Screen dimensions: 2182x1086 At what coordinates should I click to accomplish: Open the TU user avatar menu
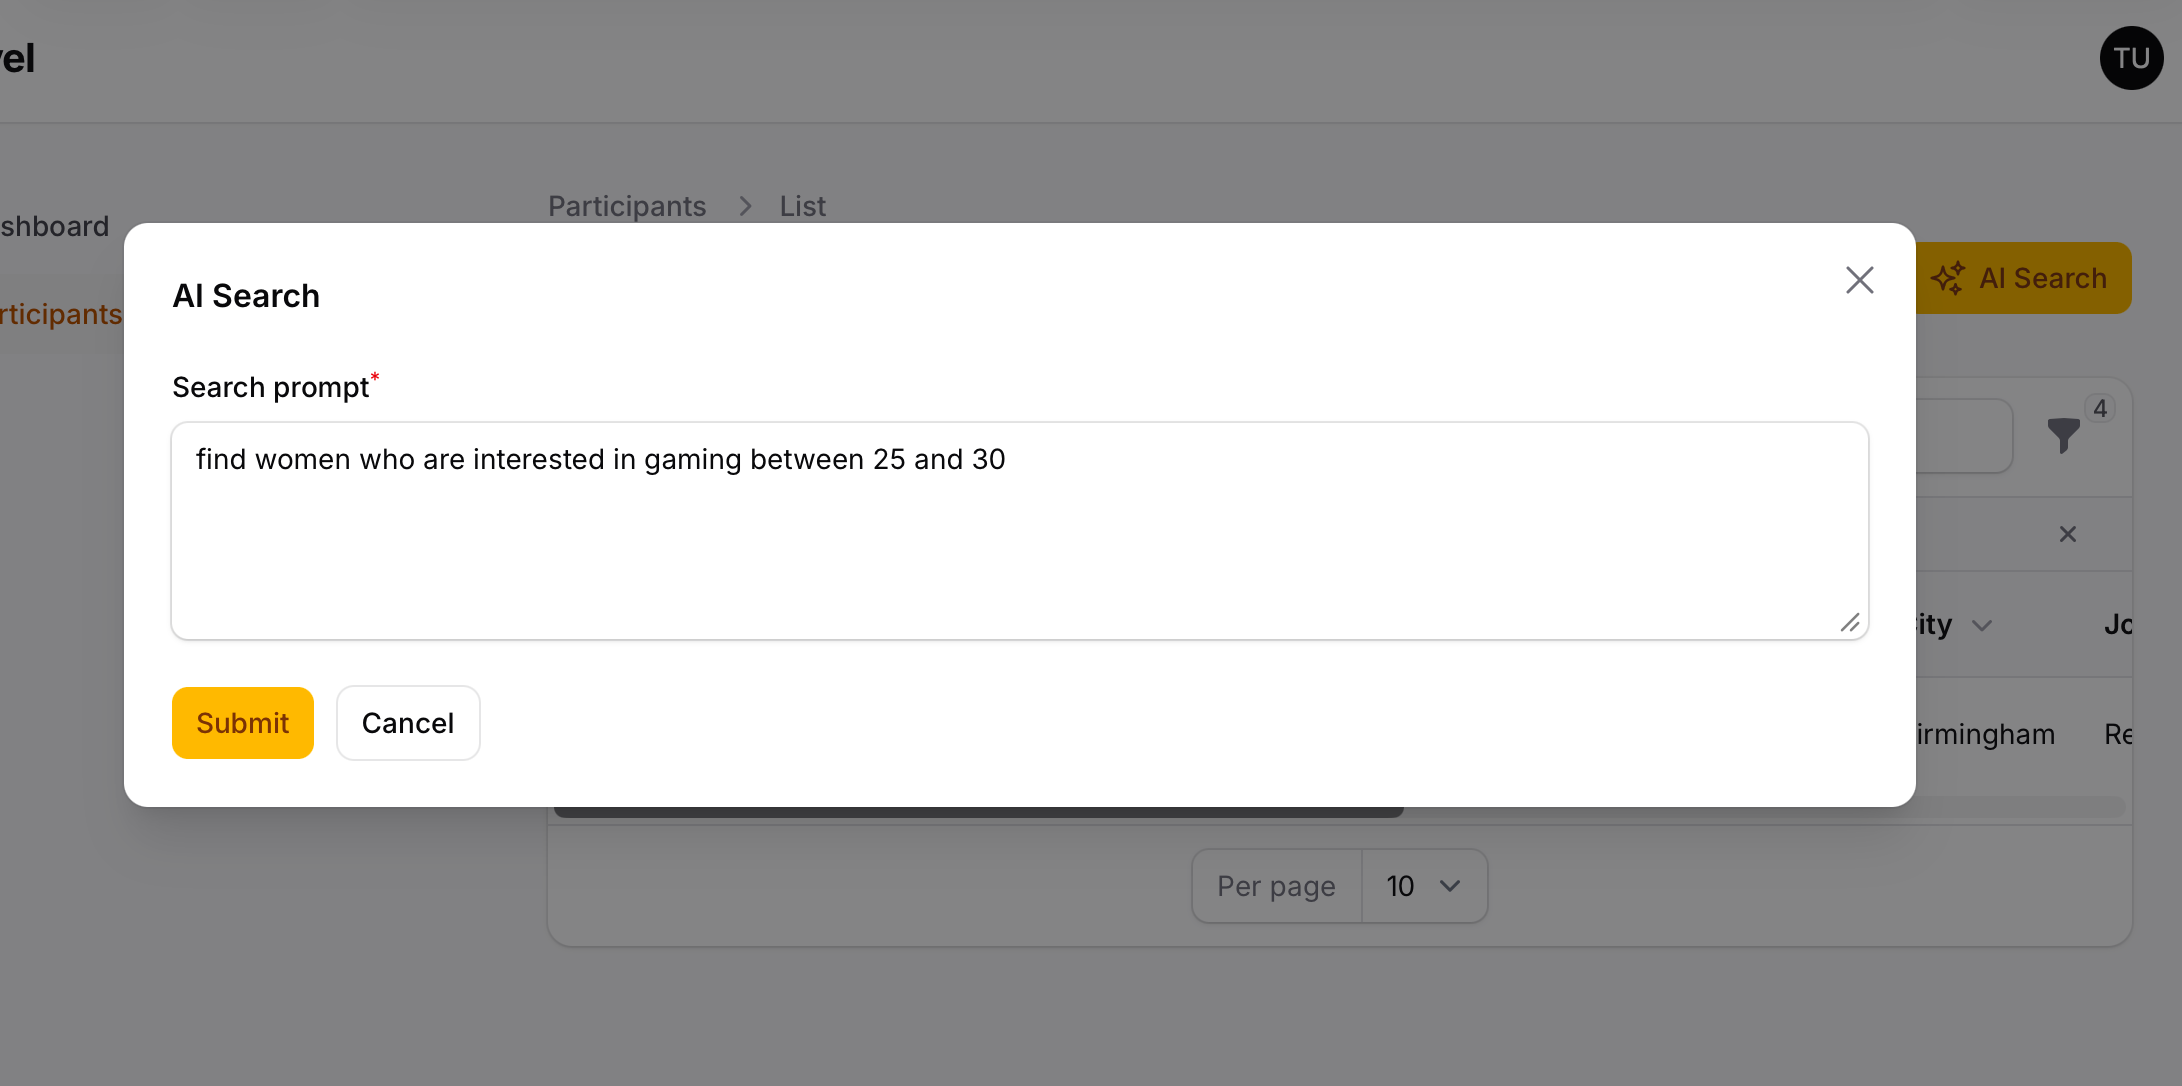click(x=2131, y=58)
